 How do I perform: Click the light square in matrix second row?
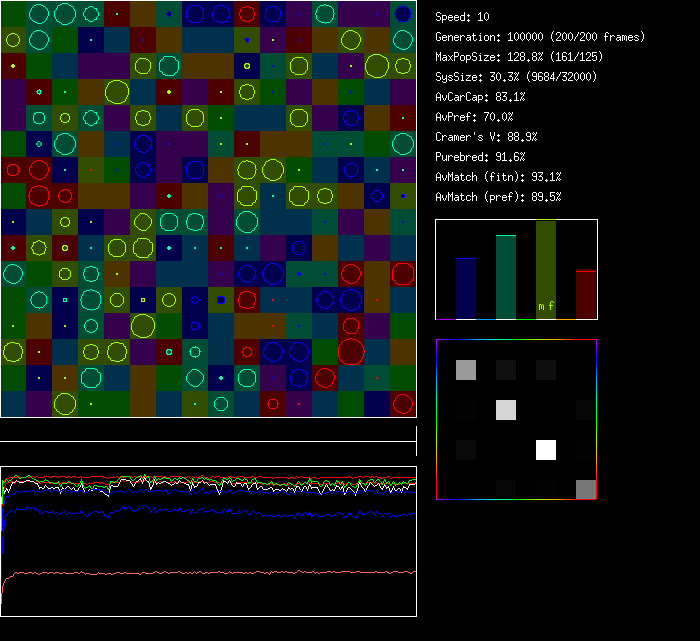(x=506, y=410)
